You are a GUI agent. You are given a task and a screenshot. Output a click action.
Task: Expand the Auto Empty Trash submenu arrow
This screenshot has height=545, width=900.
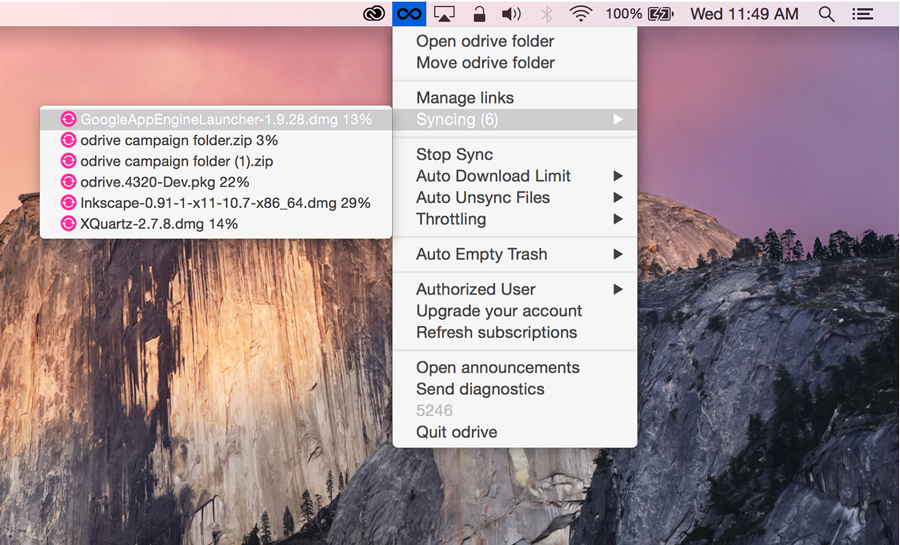[618, 254]
